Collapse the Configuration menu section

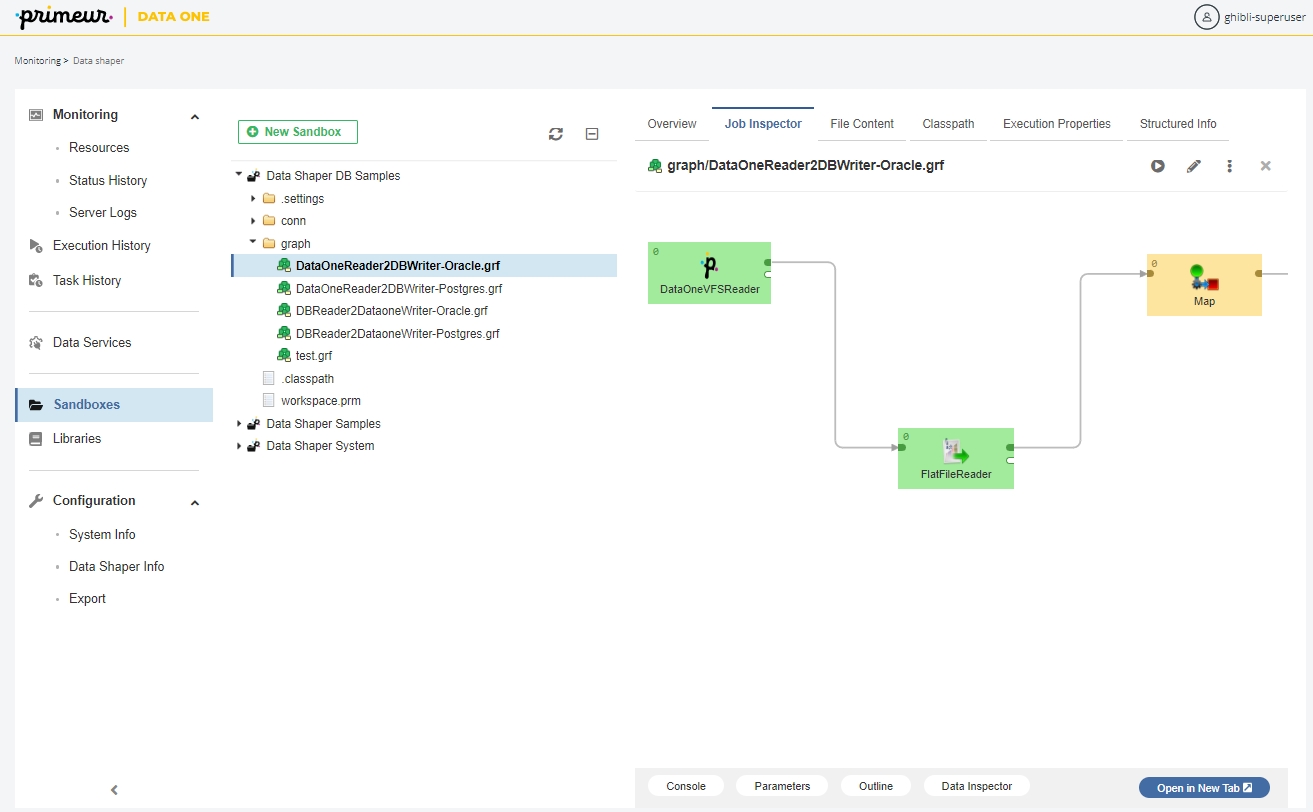(195, 502)
